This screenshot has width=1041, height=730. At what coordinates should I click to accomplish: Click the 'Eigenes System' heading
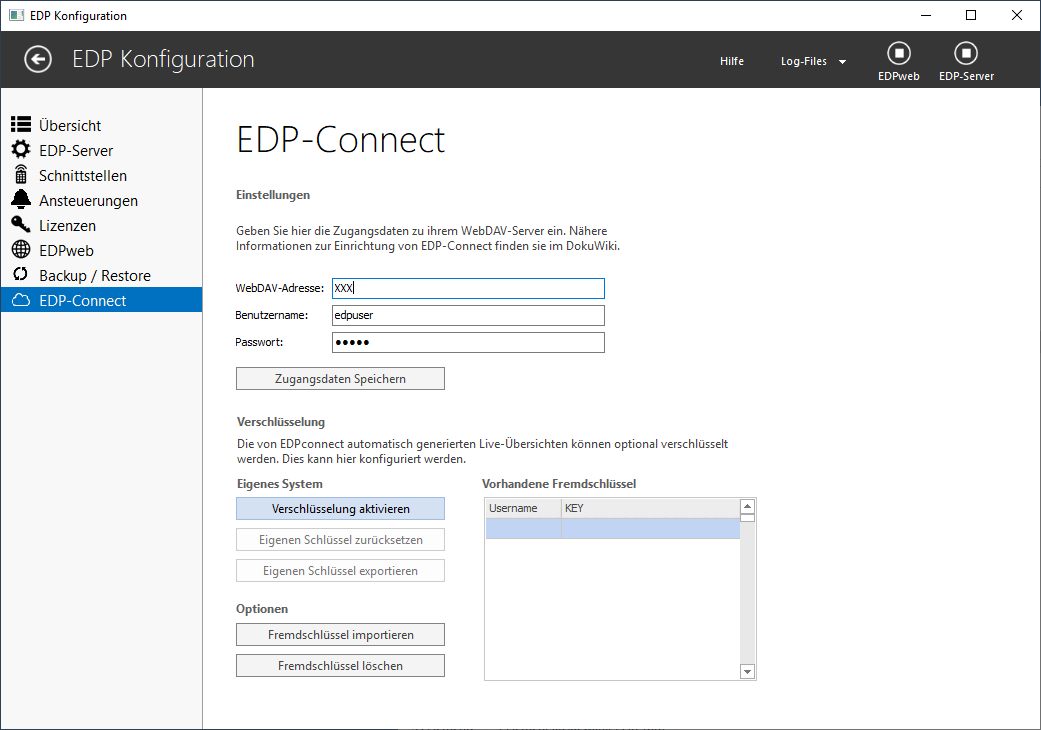(x=280, y=484)
